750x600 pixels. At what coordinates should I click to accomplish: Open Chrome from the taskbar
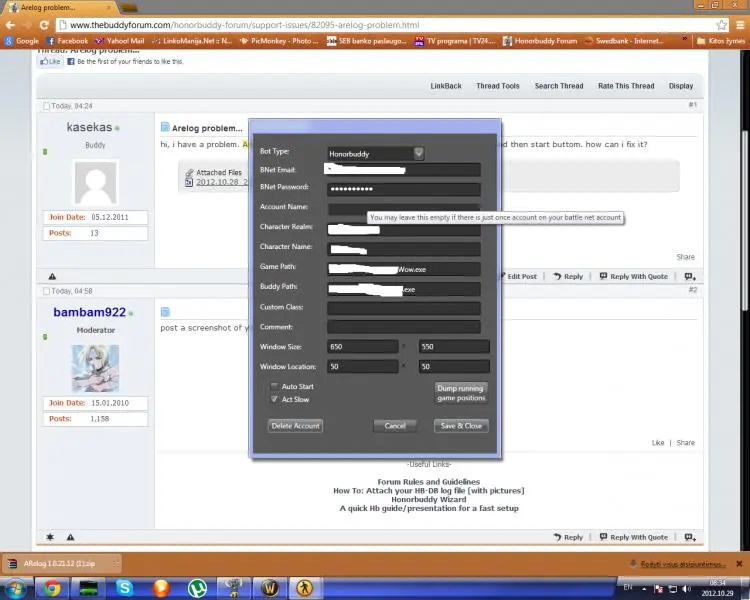[x=52, y=588]
